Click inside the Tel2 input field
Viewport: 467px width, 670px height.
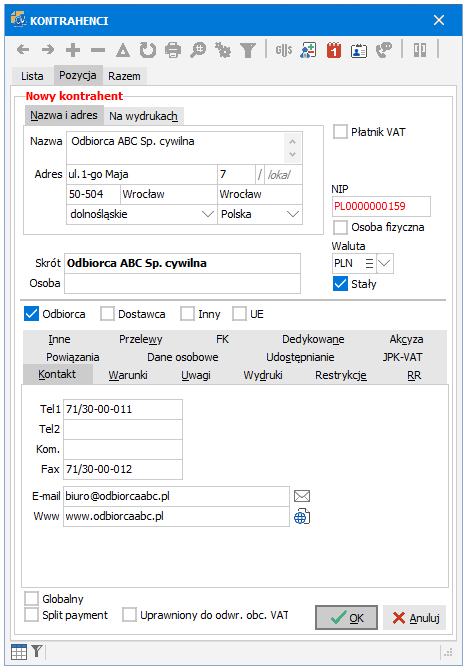click(123, 429)
